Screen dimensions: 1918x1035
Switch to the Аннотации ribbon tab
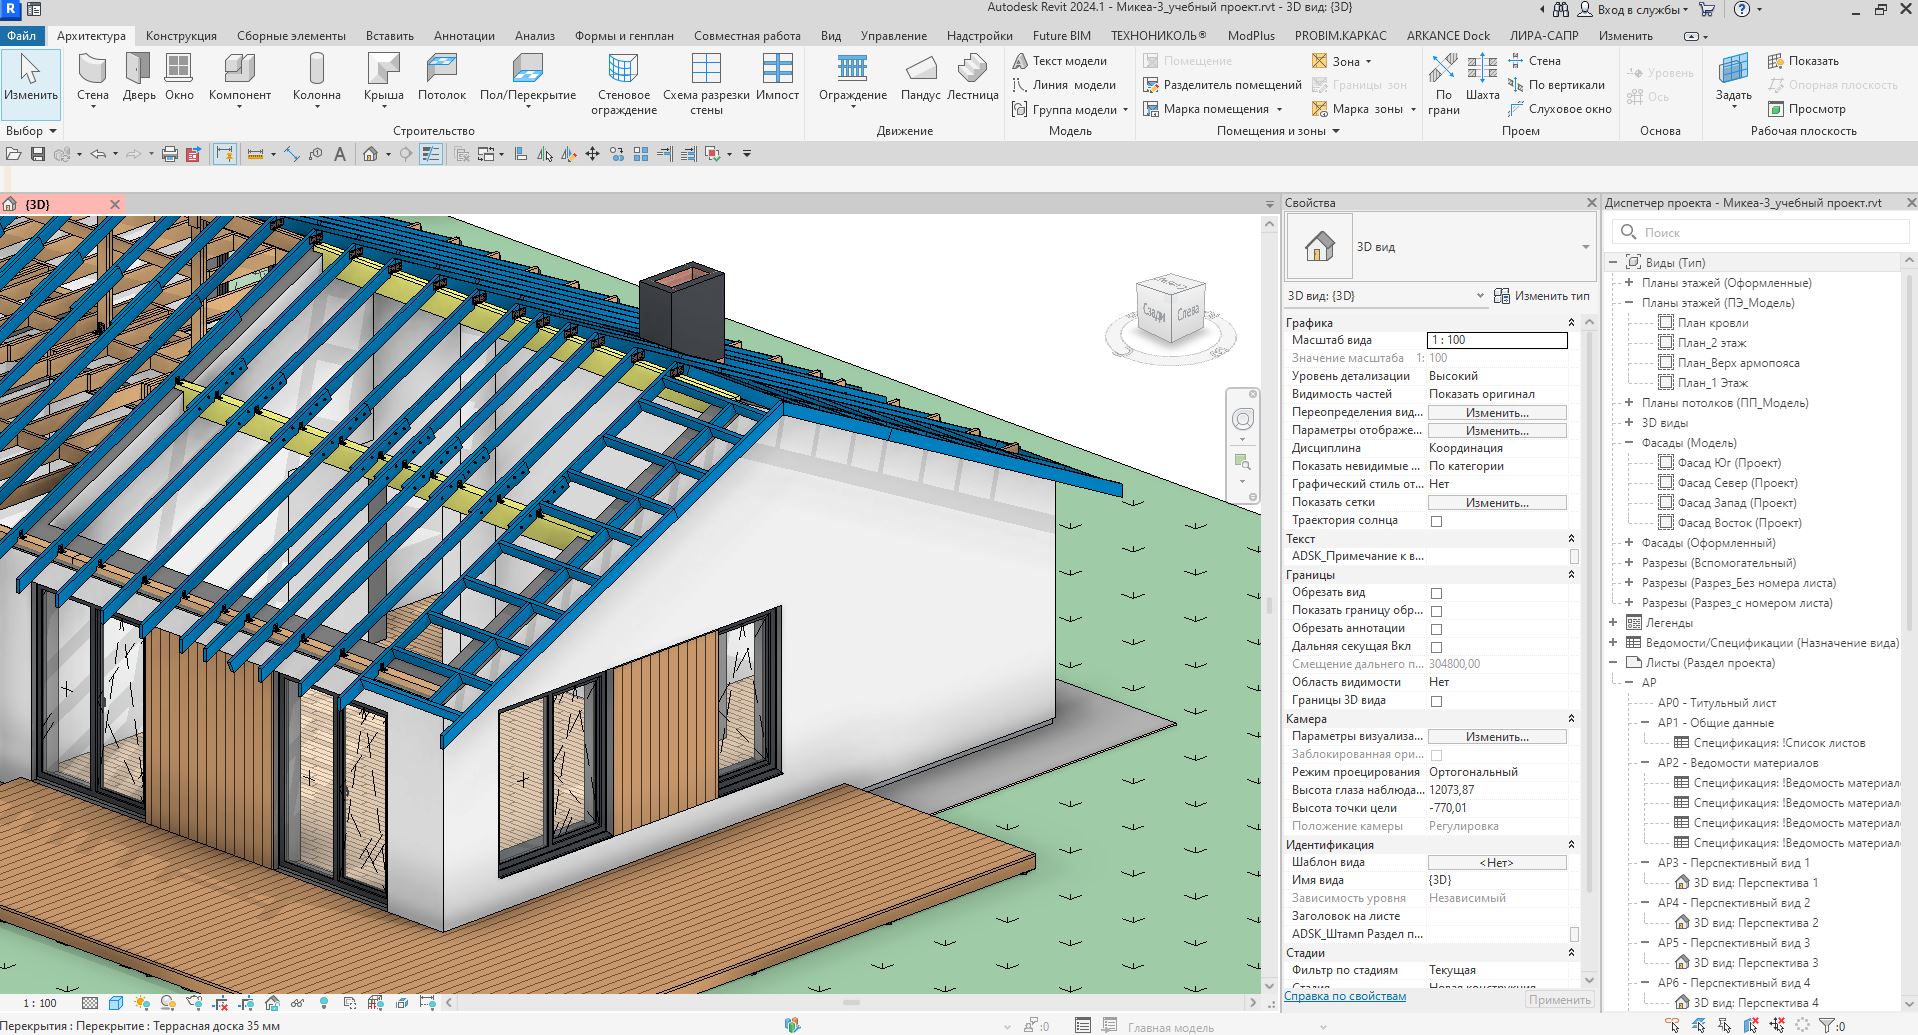tap(464, 36)
